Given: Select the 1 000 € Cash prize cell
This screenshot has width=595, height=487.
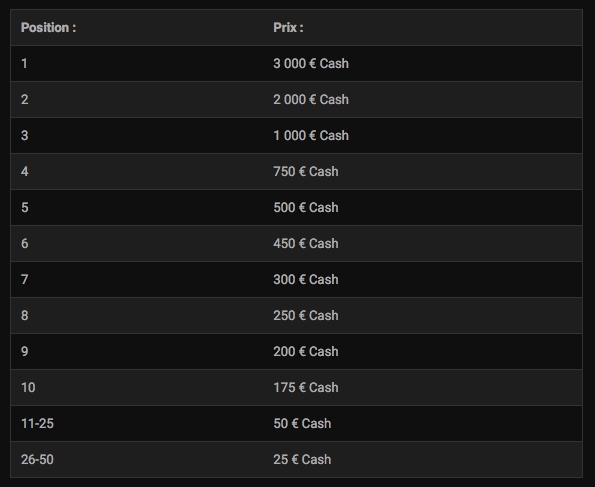Looking at the screenshot, I should 311,136.
